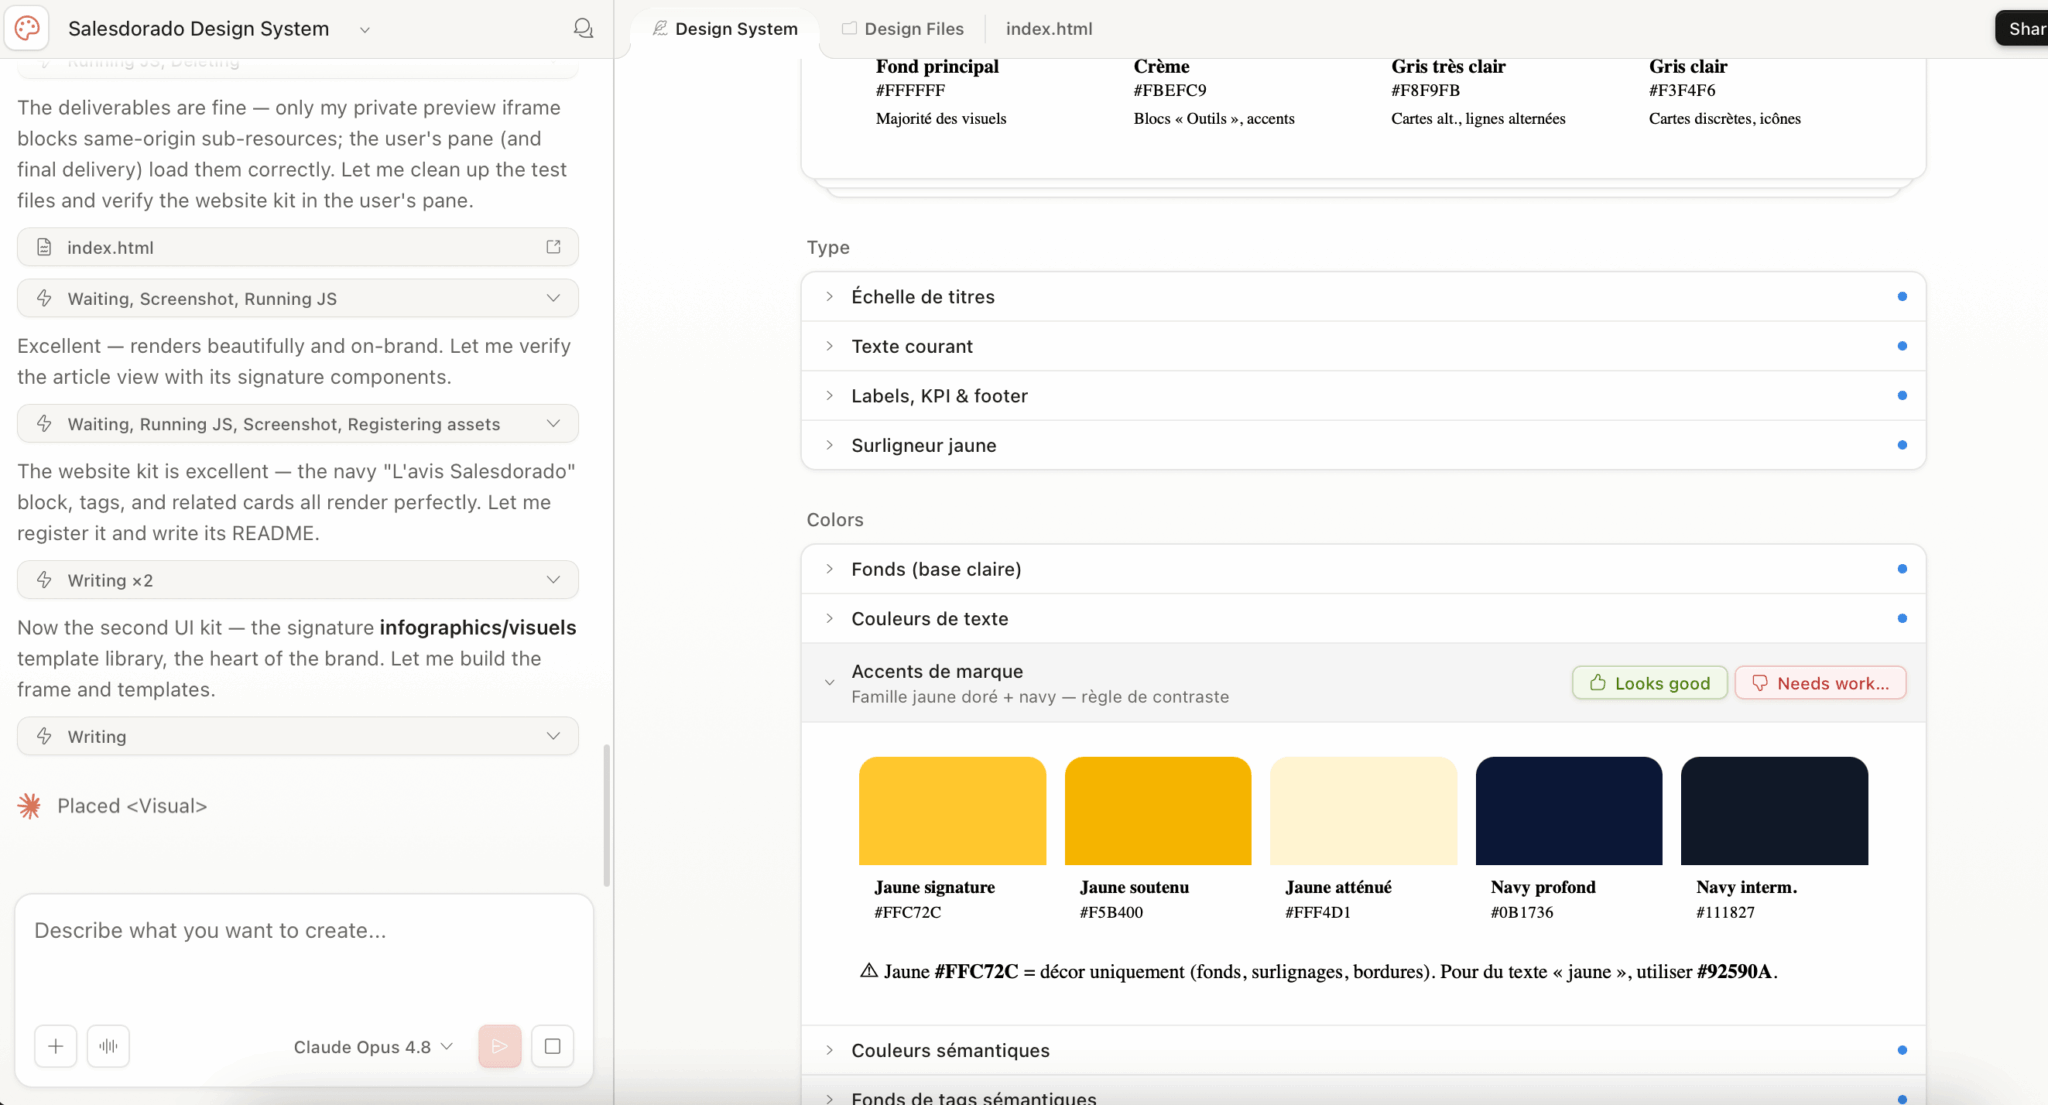Select the Jaune signature #FFC72C swatch
Viewport: 2048px width, 1105px height.
click(952, 811)
